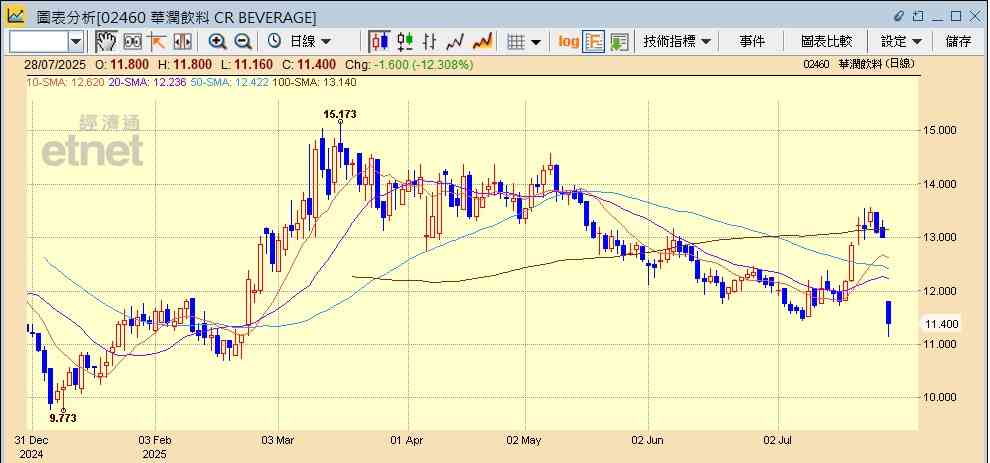Image resolution: width=990 pixels, height=463 pixels.
Task: Click the 03 Mar date axis label
Action: click(x=277, y=439)
